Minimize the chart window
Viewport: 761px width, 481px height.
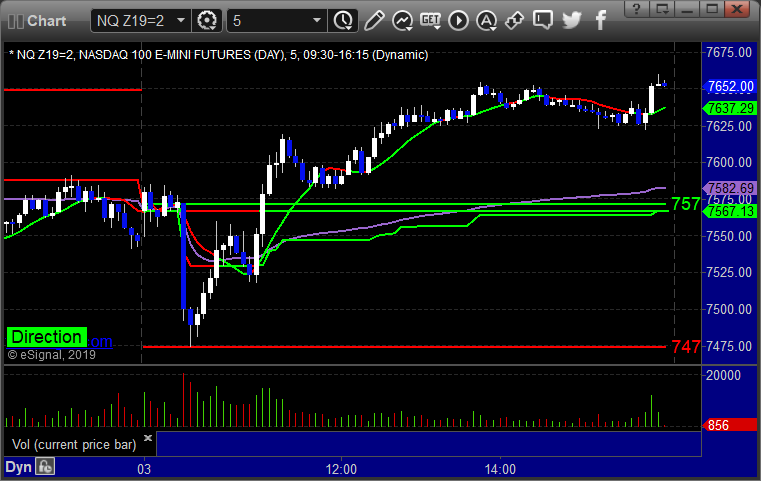(x=687, y=9)
